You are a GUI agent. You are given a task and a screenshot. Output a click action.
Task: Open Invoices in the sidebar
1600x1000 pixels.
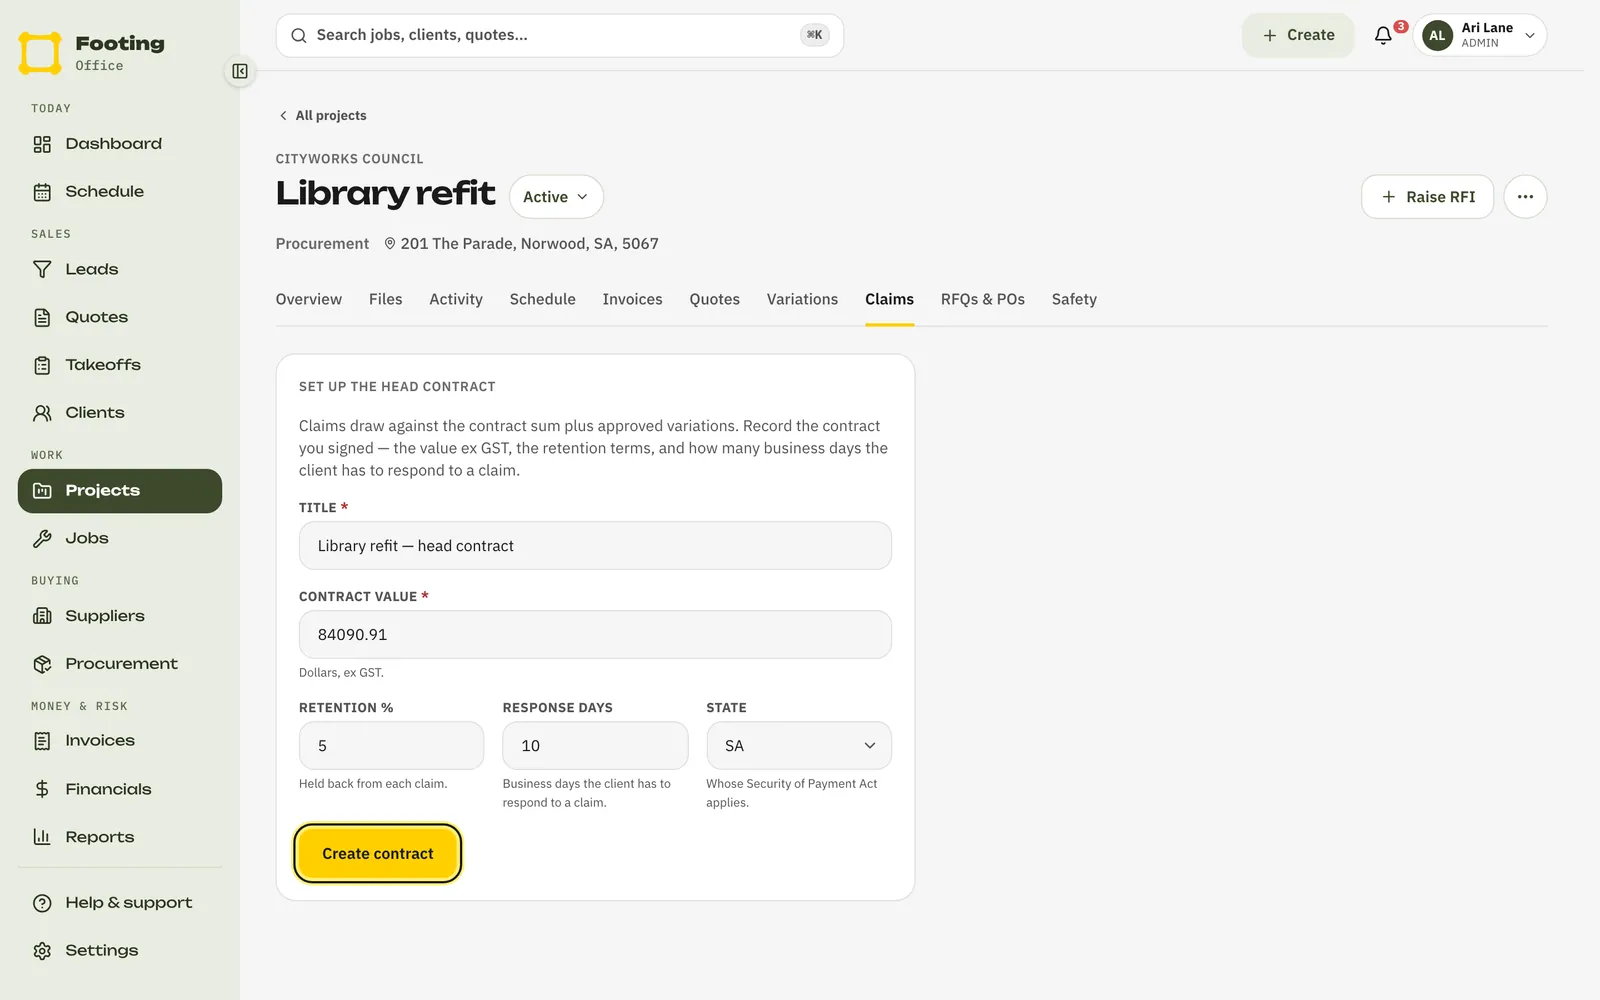(x=120, y=741)
